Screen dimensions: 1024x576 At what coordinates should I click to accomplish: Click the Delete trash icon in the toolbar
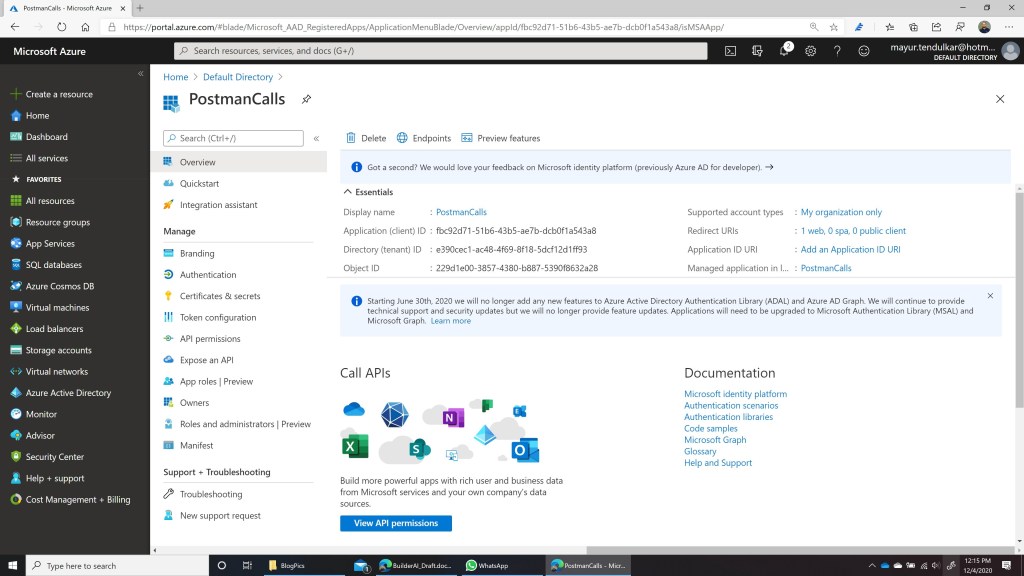[x=351, y=138]
